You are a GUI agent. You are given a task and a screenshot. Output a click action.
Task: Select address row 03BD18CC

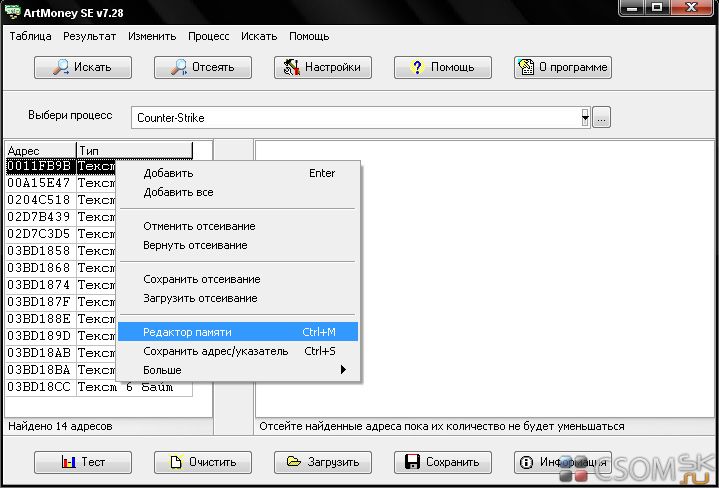tap(39, 387)
